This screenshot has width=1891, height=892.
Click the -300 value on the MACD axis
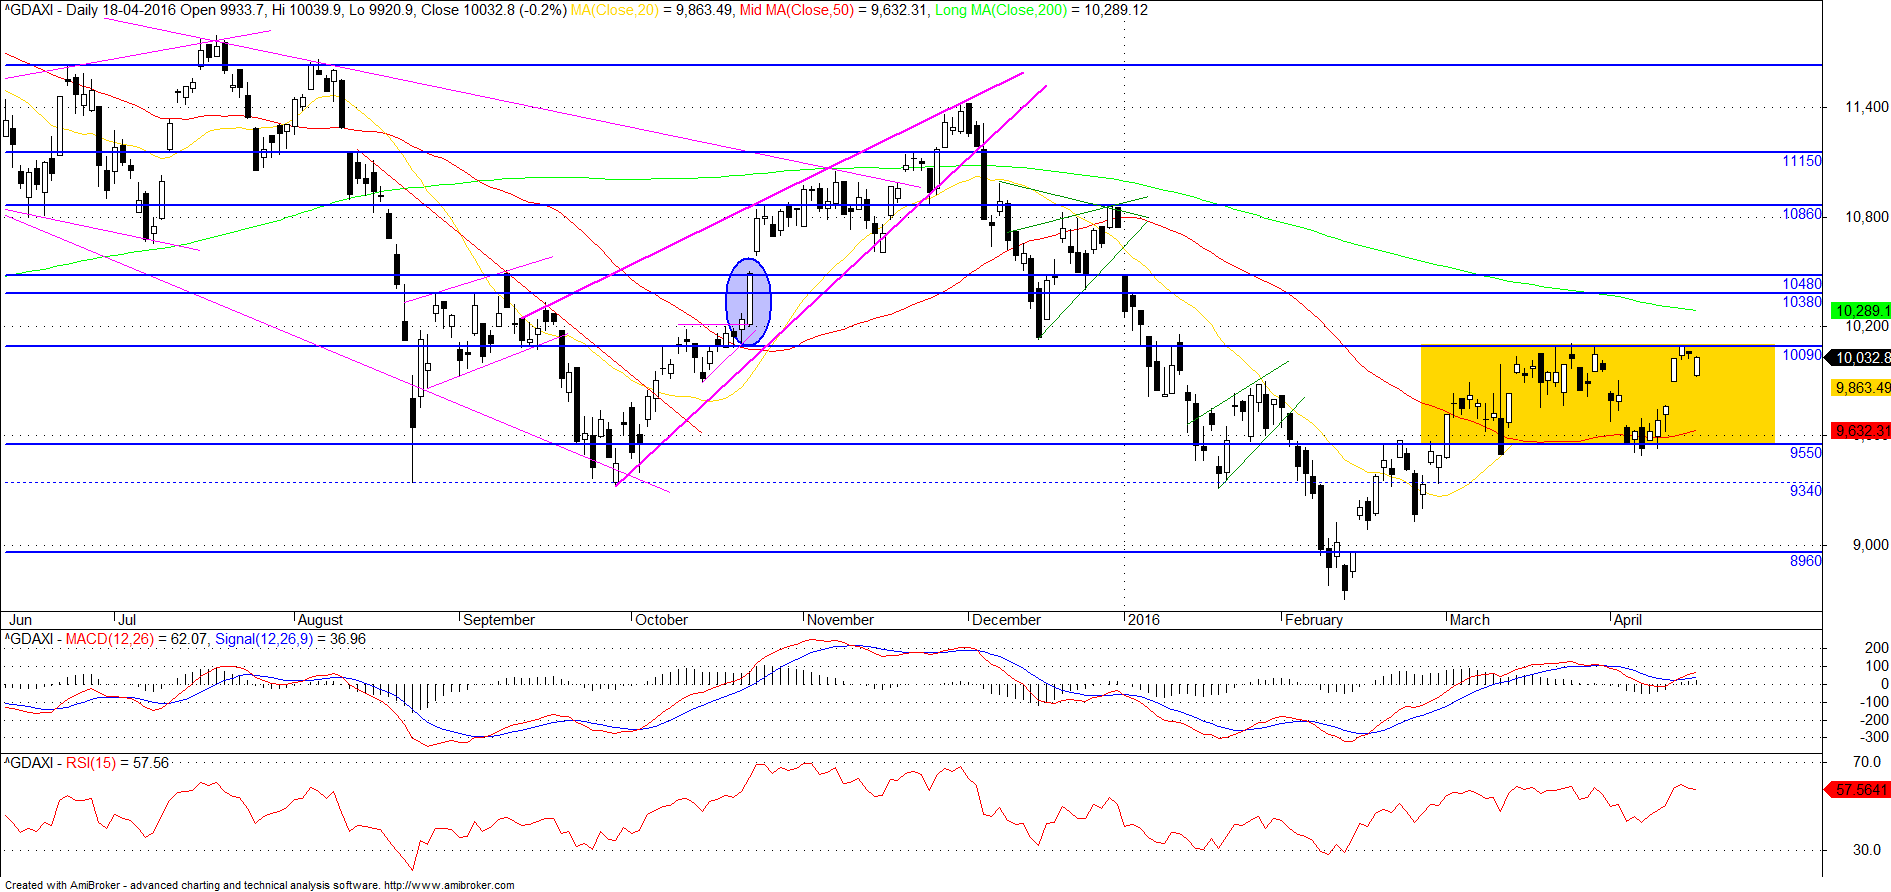tap(1874, 737)
